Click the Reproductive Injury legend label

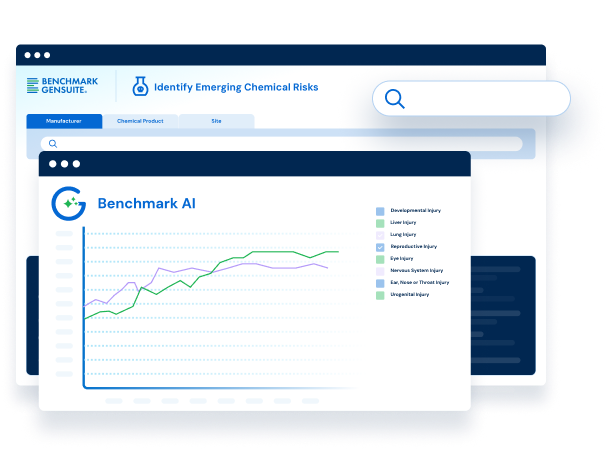[x=413, y=246]
